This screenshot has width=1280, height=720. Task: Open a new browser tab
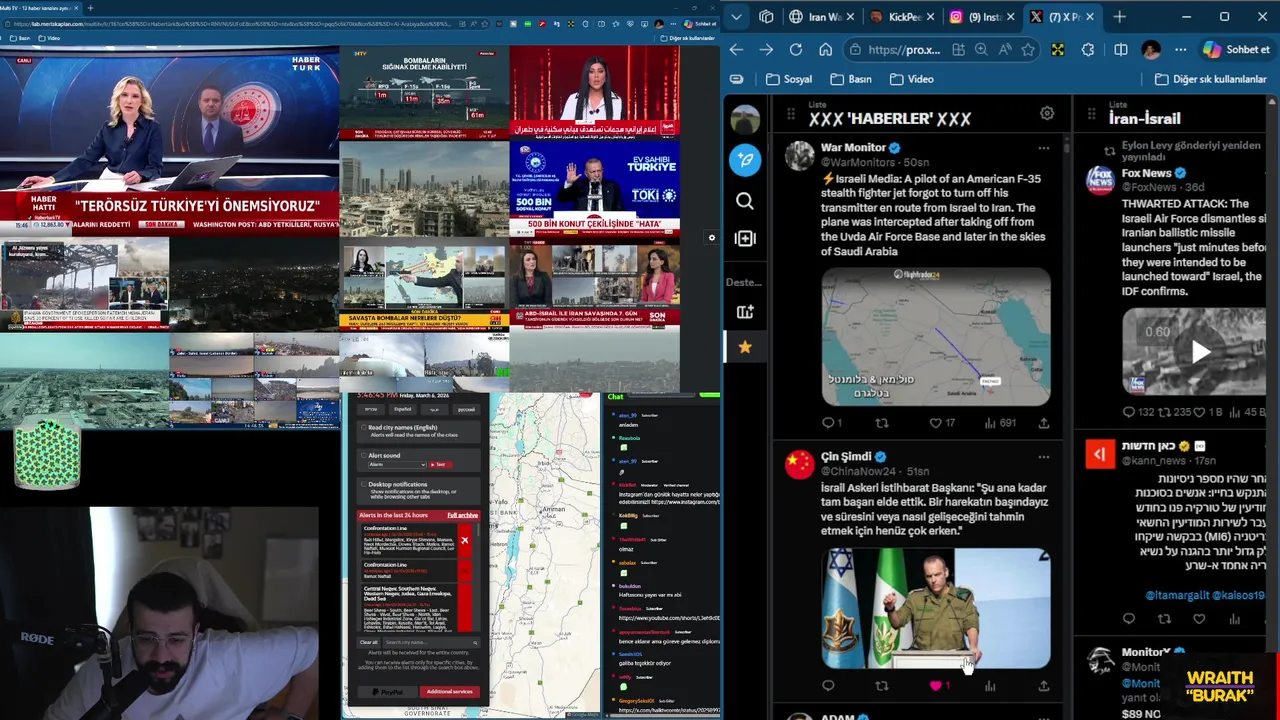(x=1120, y=16)
